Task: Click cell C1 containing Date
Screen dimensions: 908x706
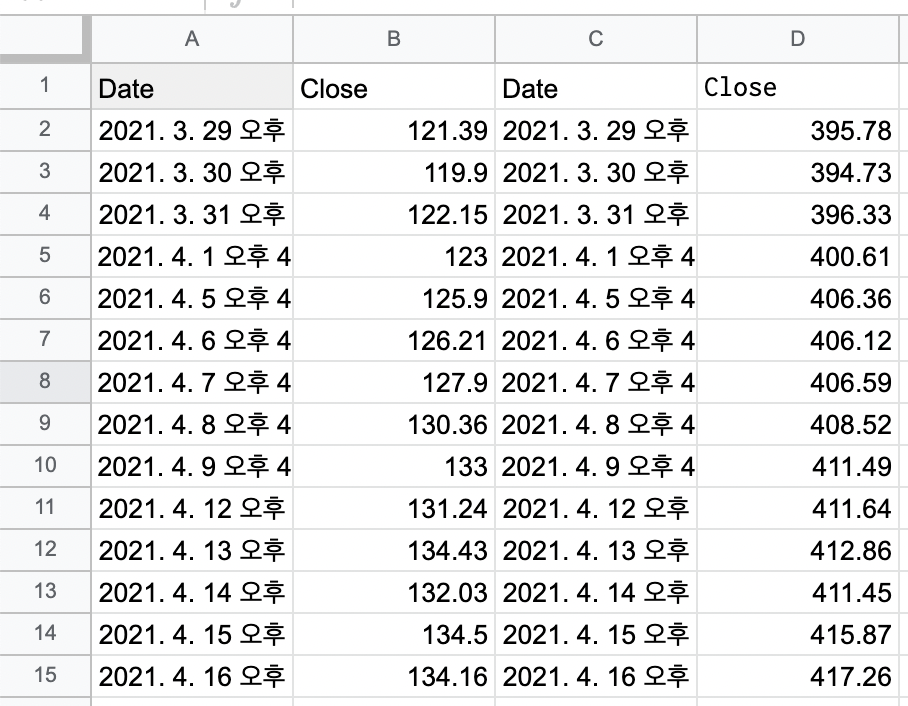Action: click(596, 86)
